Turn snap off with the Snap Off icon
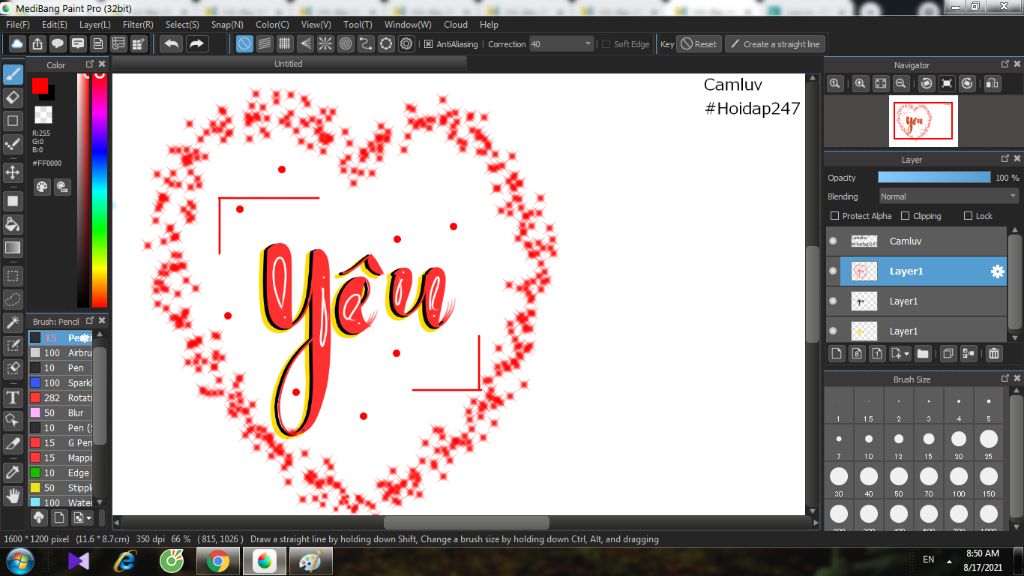This screenshot has height=576, width=1024. (x=244, y=44)
